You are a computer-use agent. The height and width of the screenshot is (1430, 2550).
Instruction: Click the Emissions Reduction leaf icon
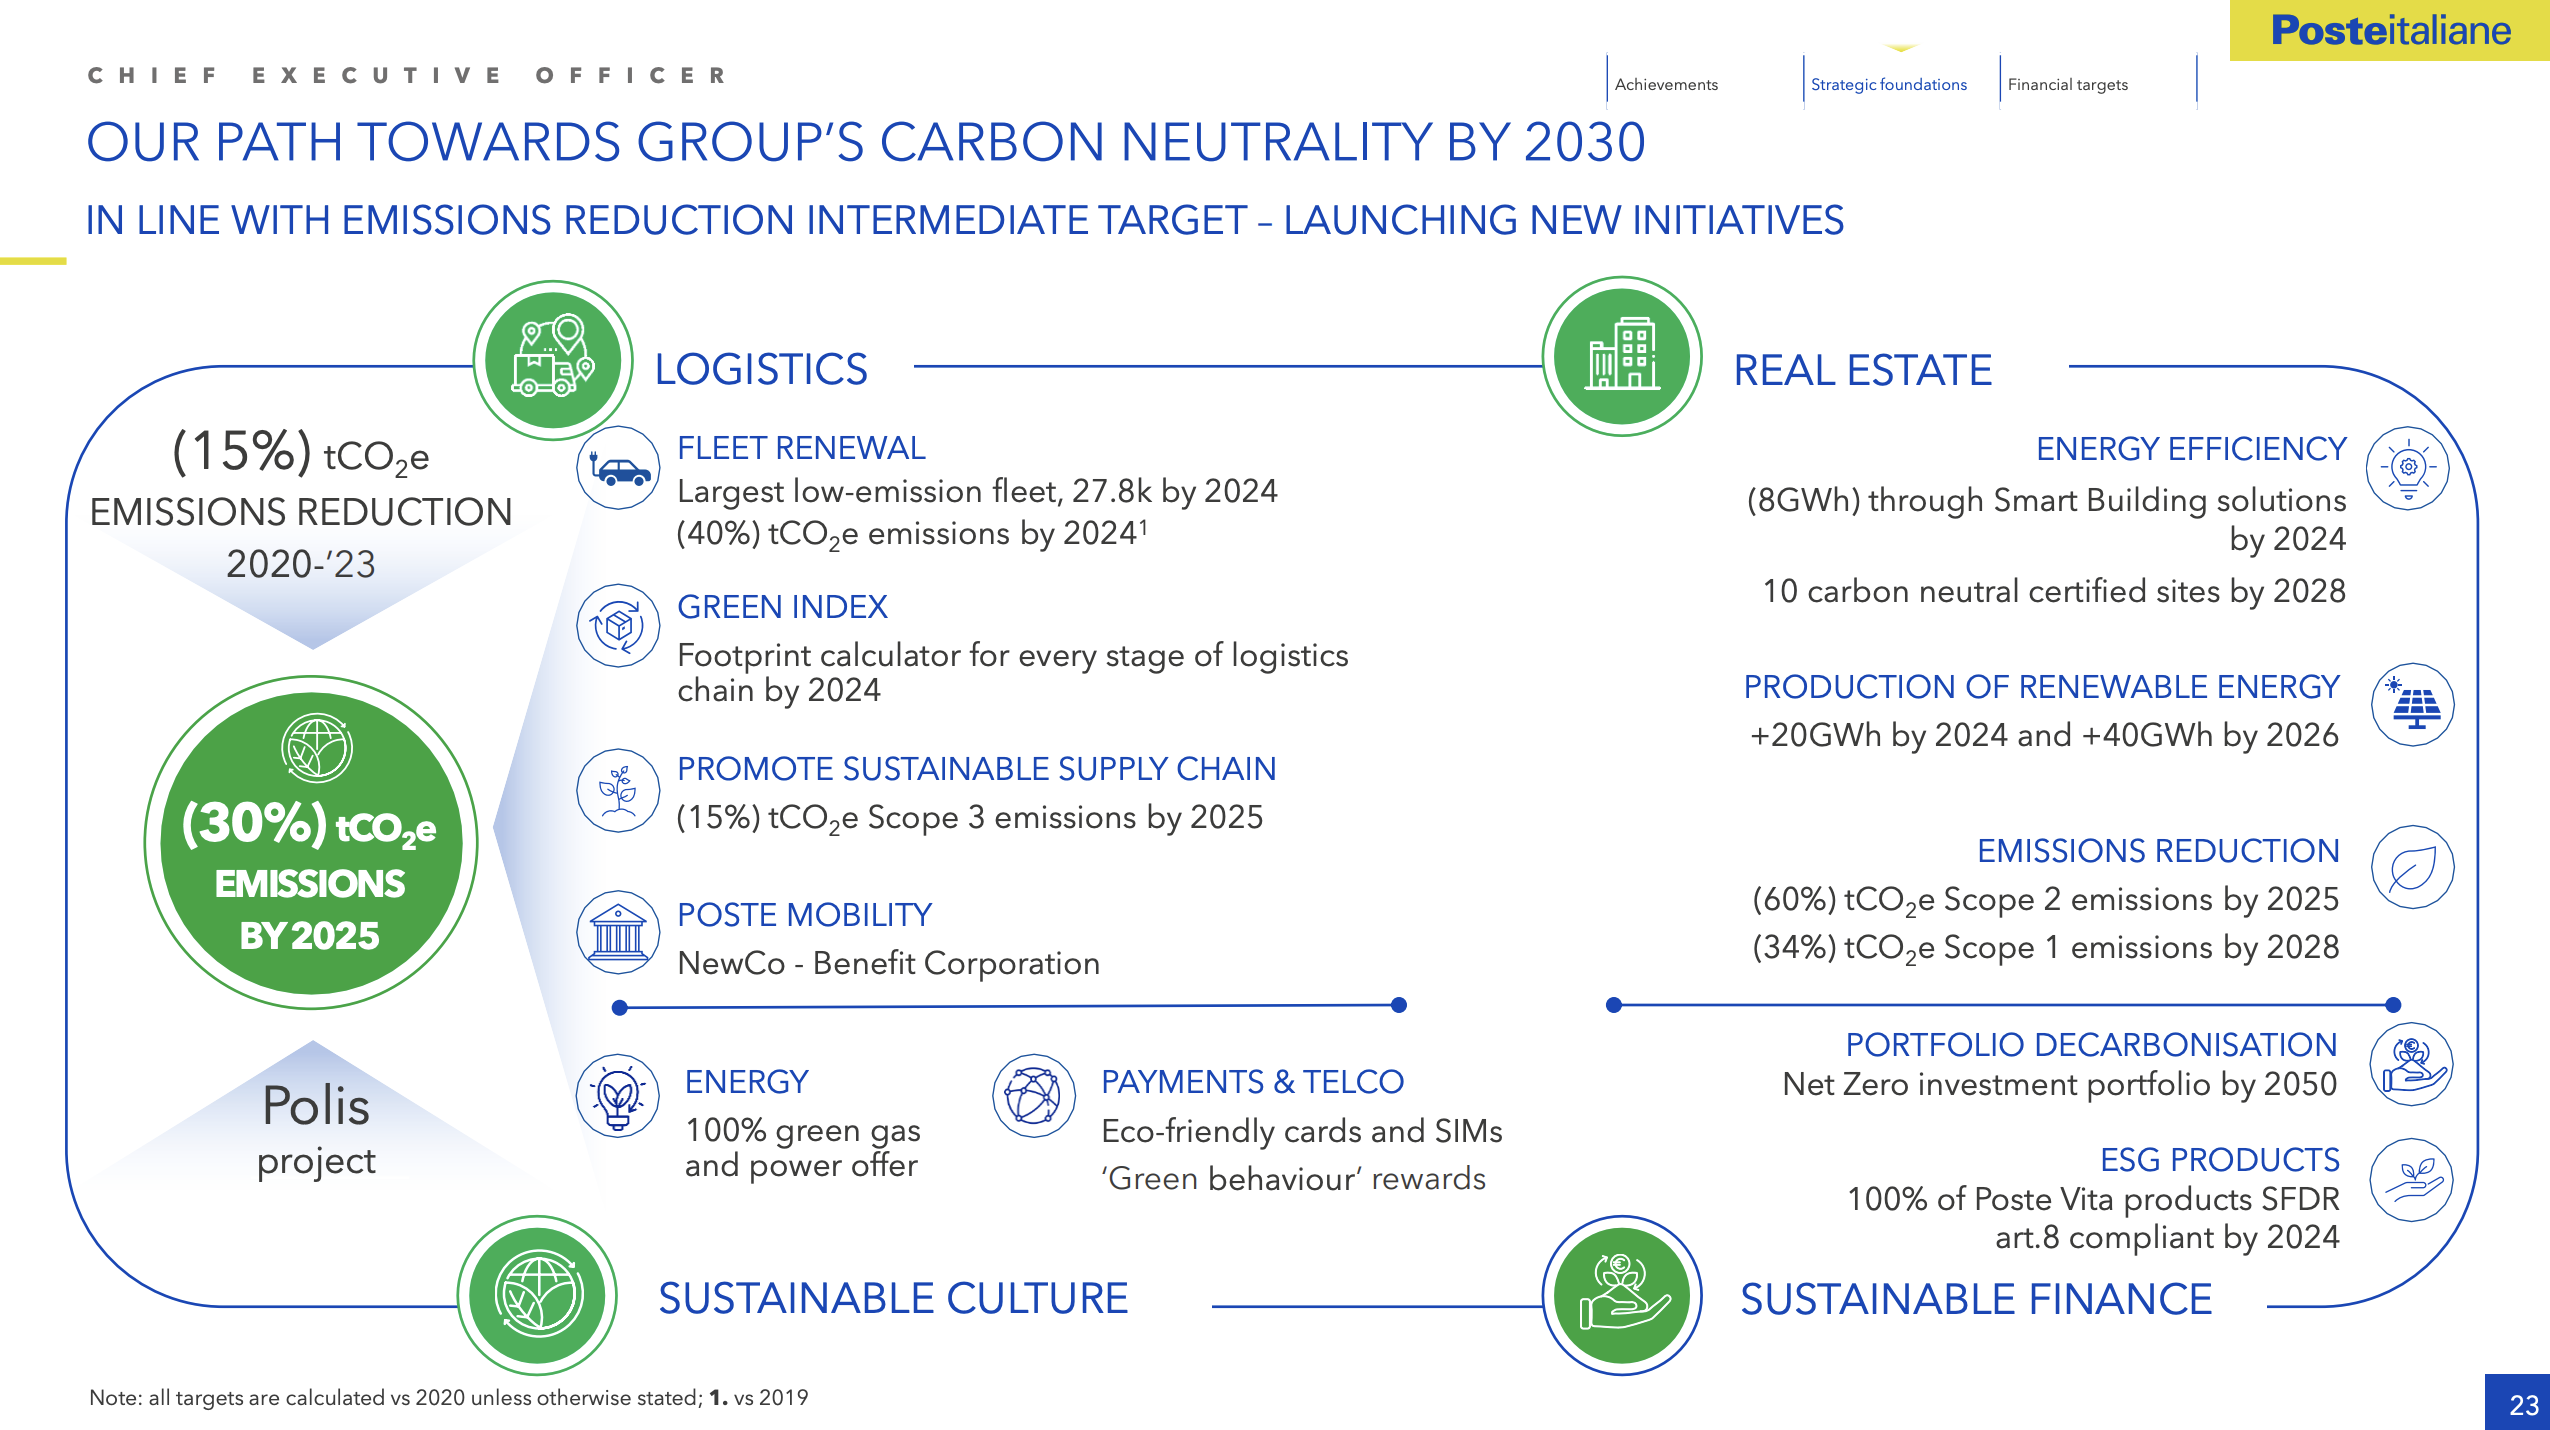point(2412,867)
